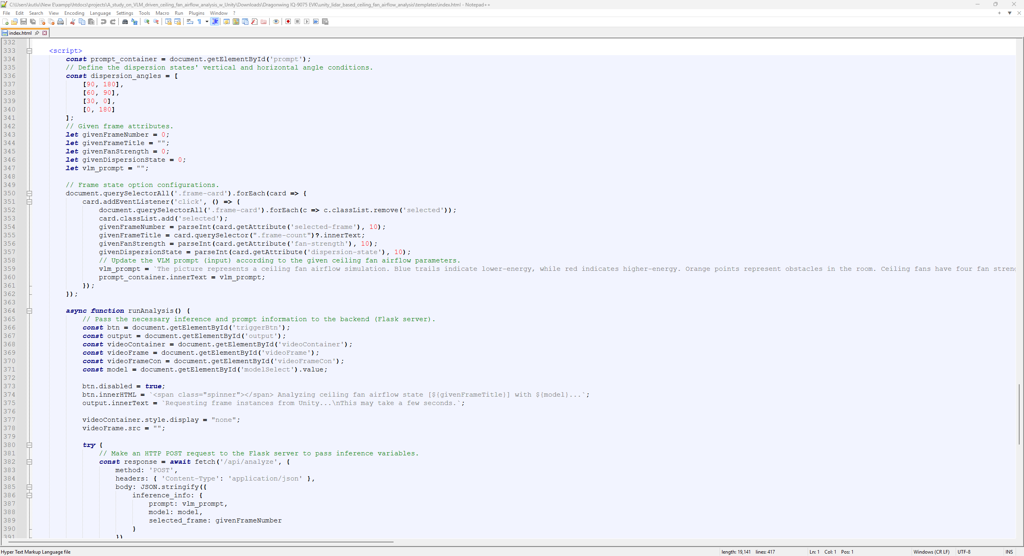Zoom in with the toolbar magnifier
The height and width of the screenshot is (556, 1024).
coord(147,22)
